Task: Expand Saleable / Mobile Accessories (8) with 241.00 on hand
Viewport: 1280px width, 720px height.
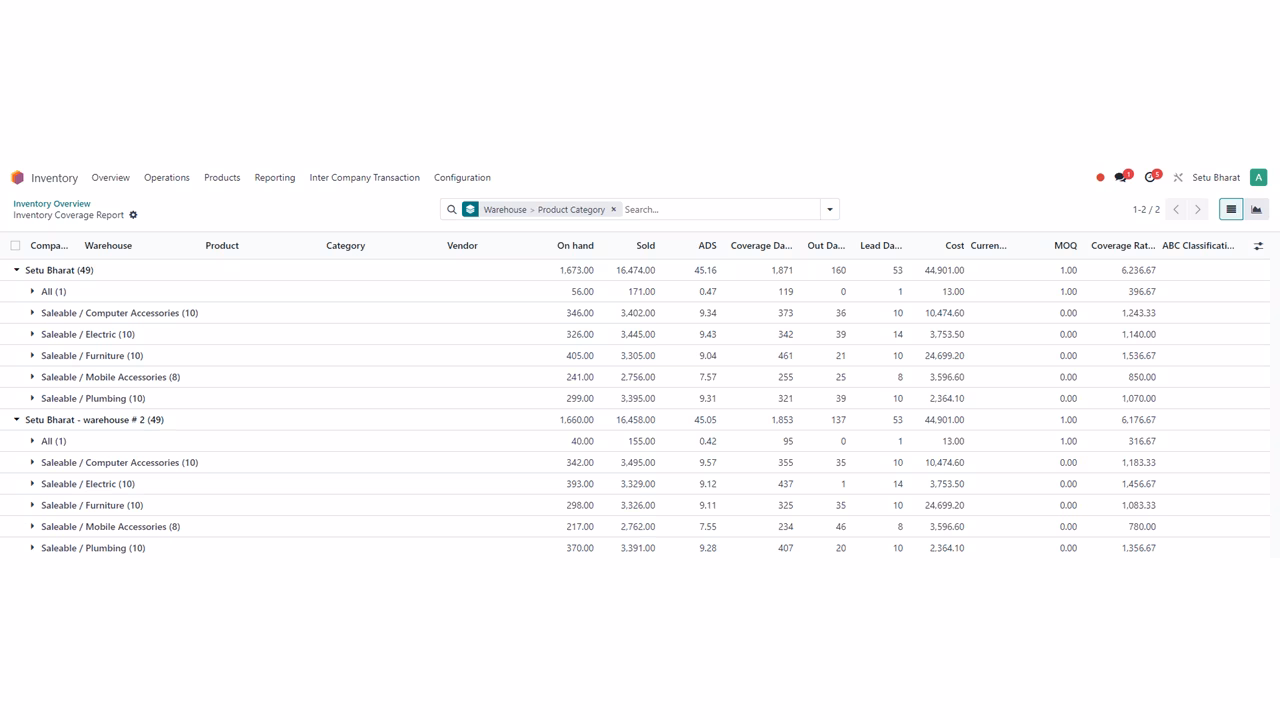Action: [x=32, y=377]
